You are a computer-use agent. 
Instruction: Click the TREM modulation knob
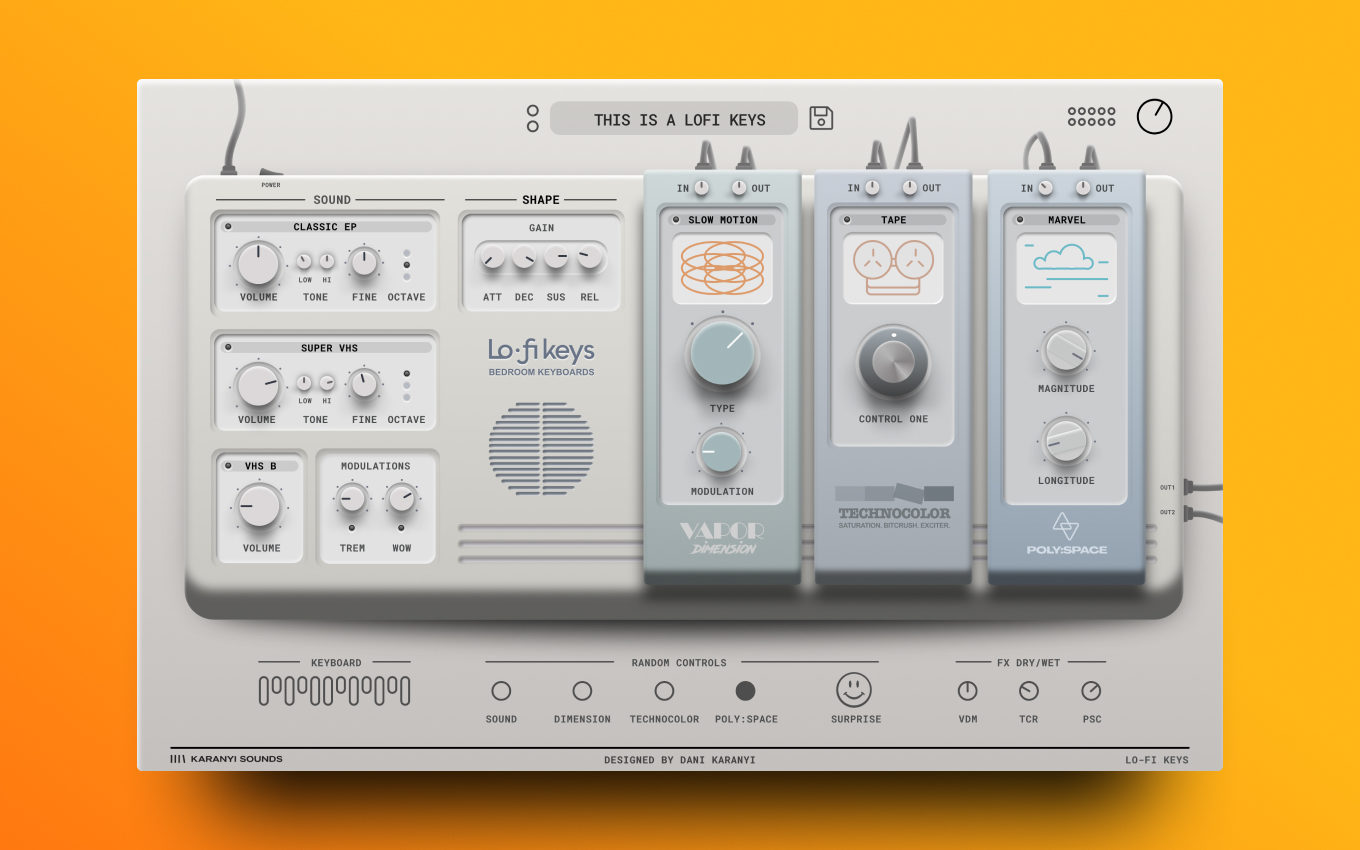point(351,498)
